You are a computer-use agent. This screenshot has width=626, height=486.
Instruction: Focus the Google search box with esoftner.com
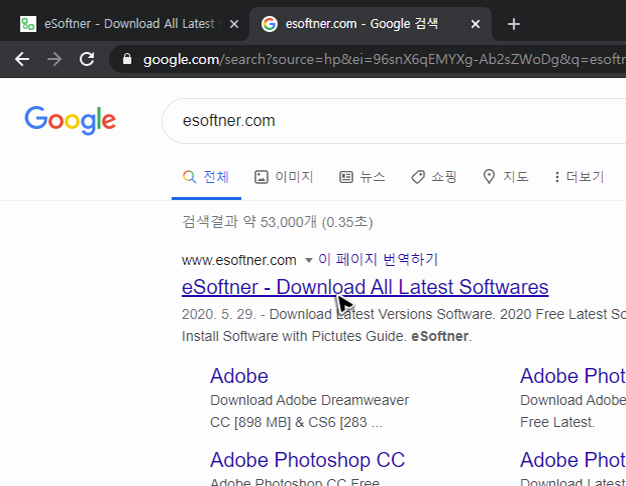click(x=394, y=121)
